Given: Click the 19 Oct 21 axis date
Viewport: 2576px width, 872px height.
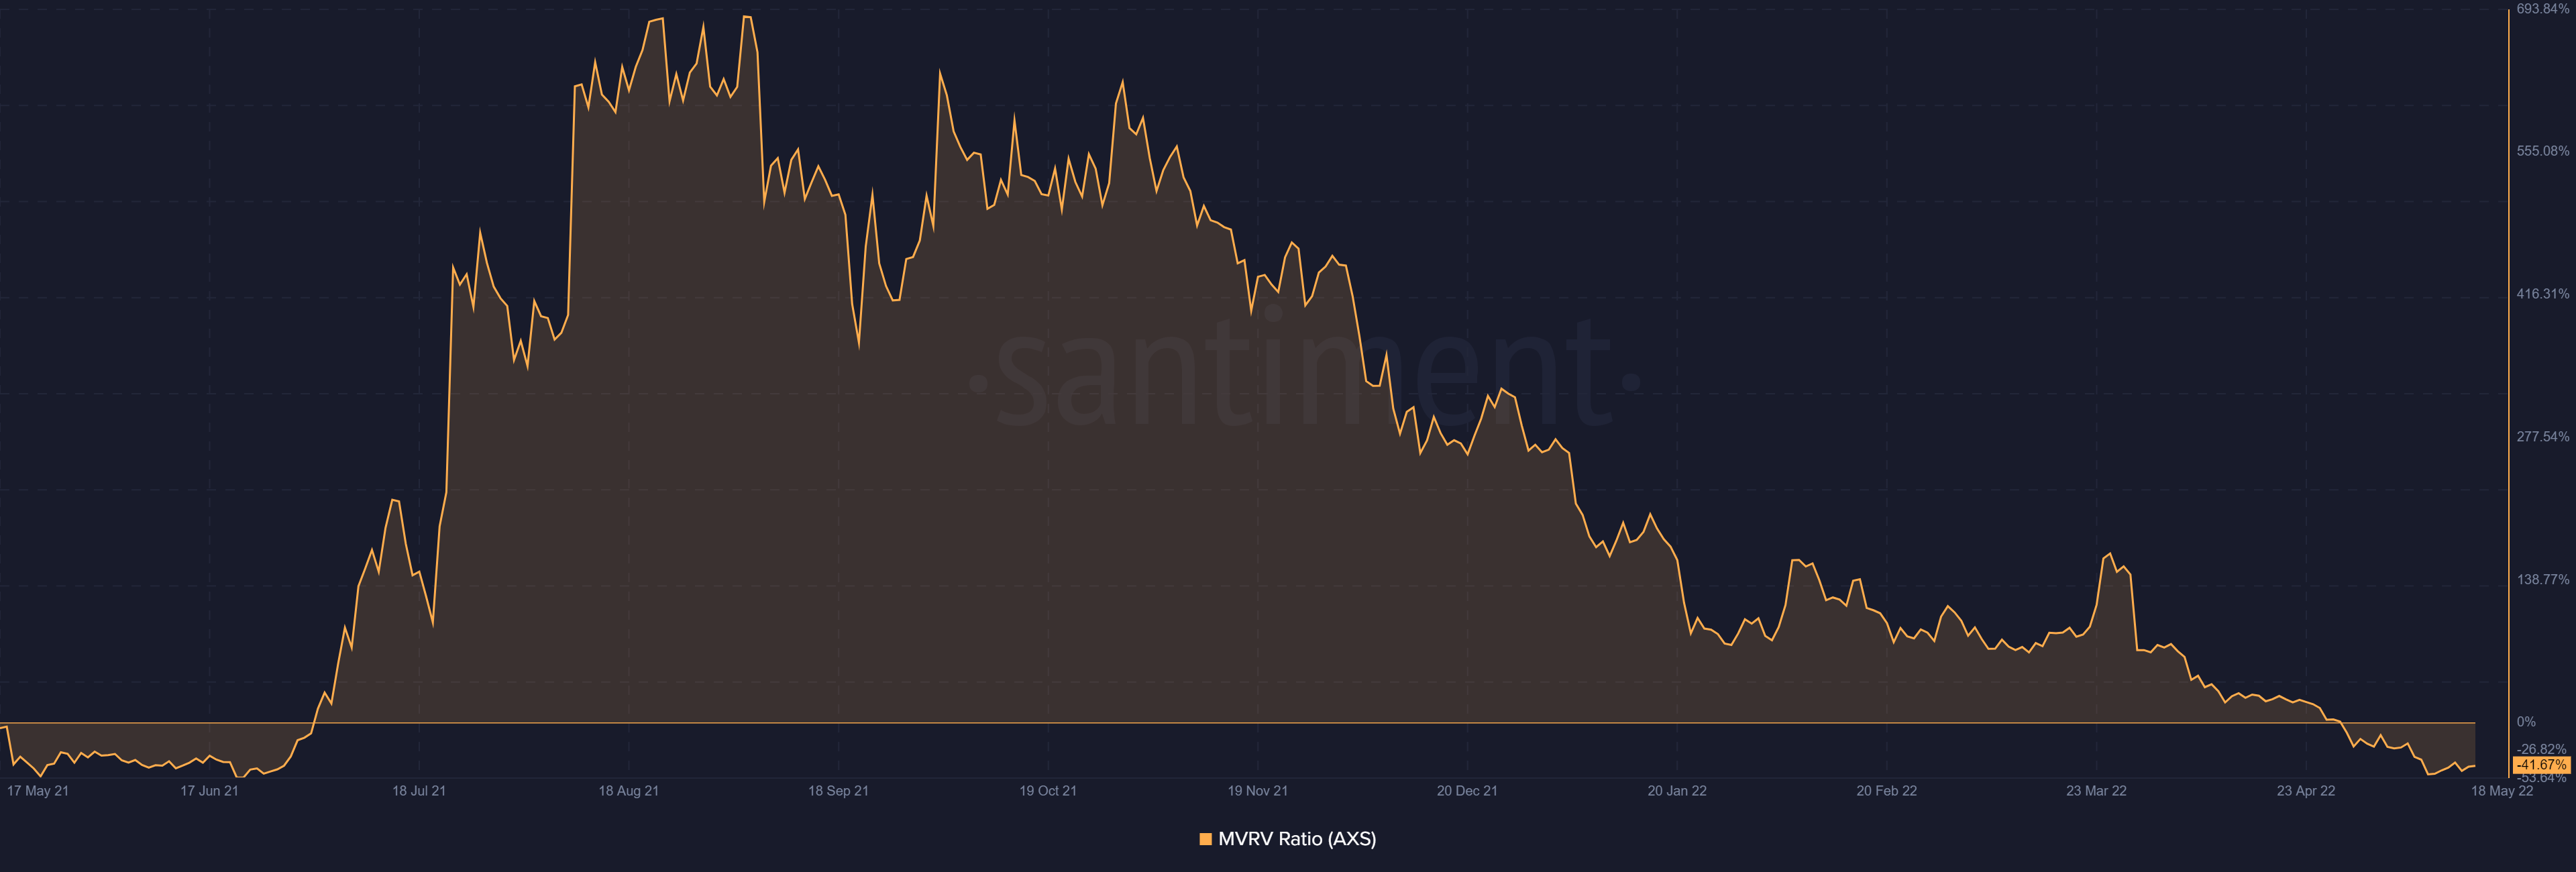Looking at the screenshot, I should [1048, 791].
